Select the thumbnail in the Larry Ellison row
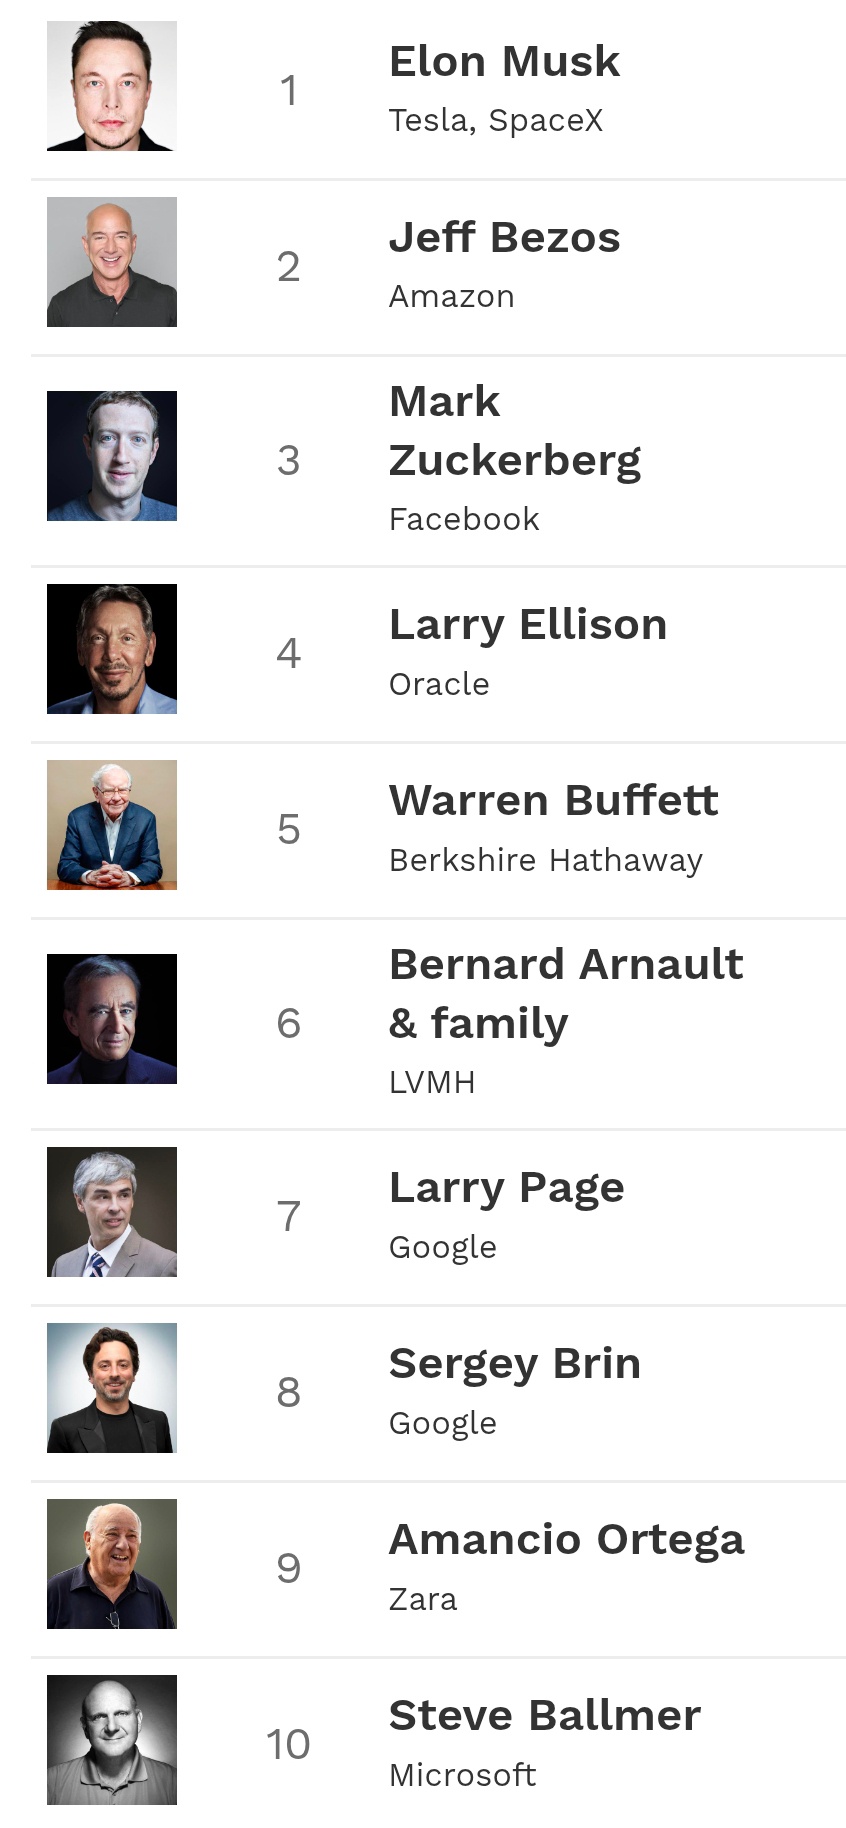Screen dimensions: 846x1828 [112, 649]
